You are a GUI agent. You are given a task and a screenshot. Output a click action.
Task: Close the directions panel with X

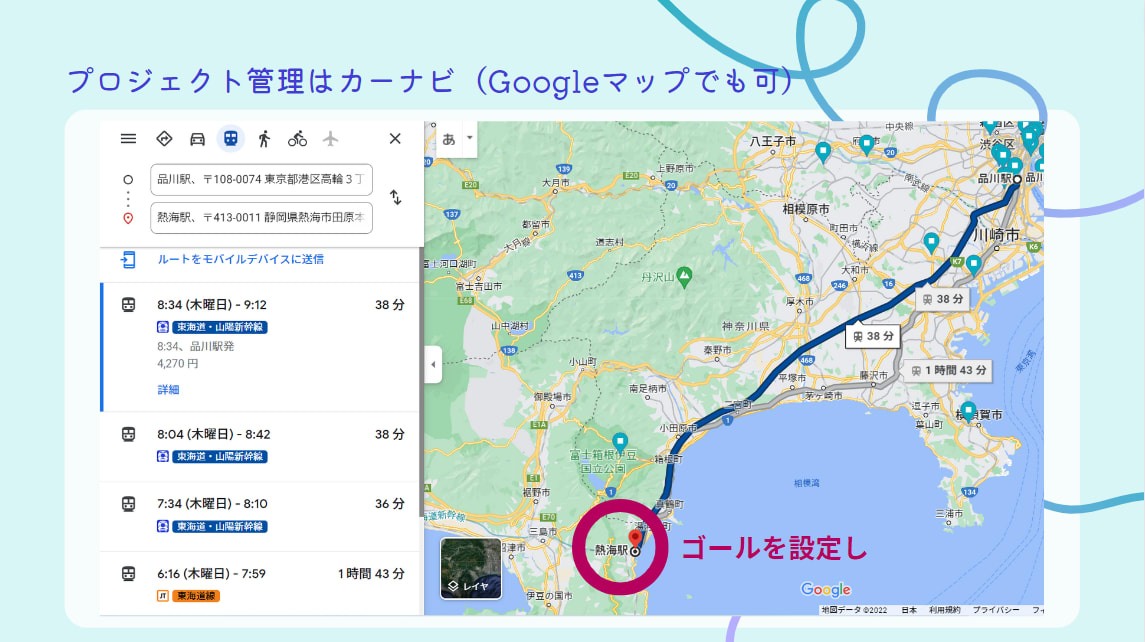395,139
